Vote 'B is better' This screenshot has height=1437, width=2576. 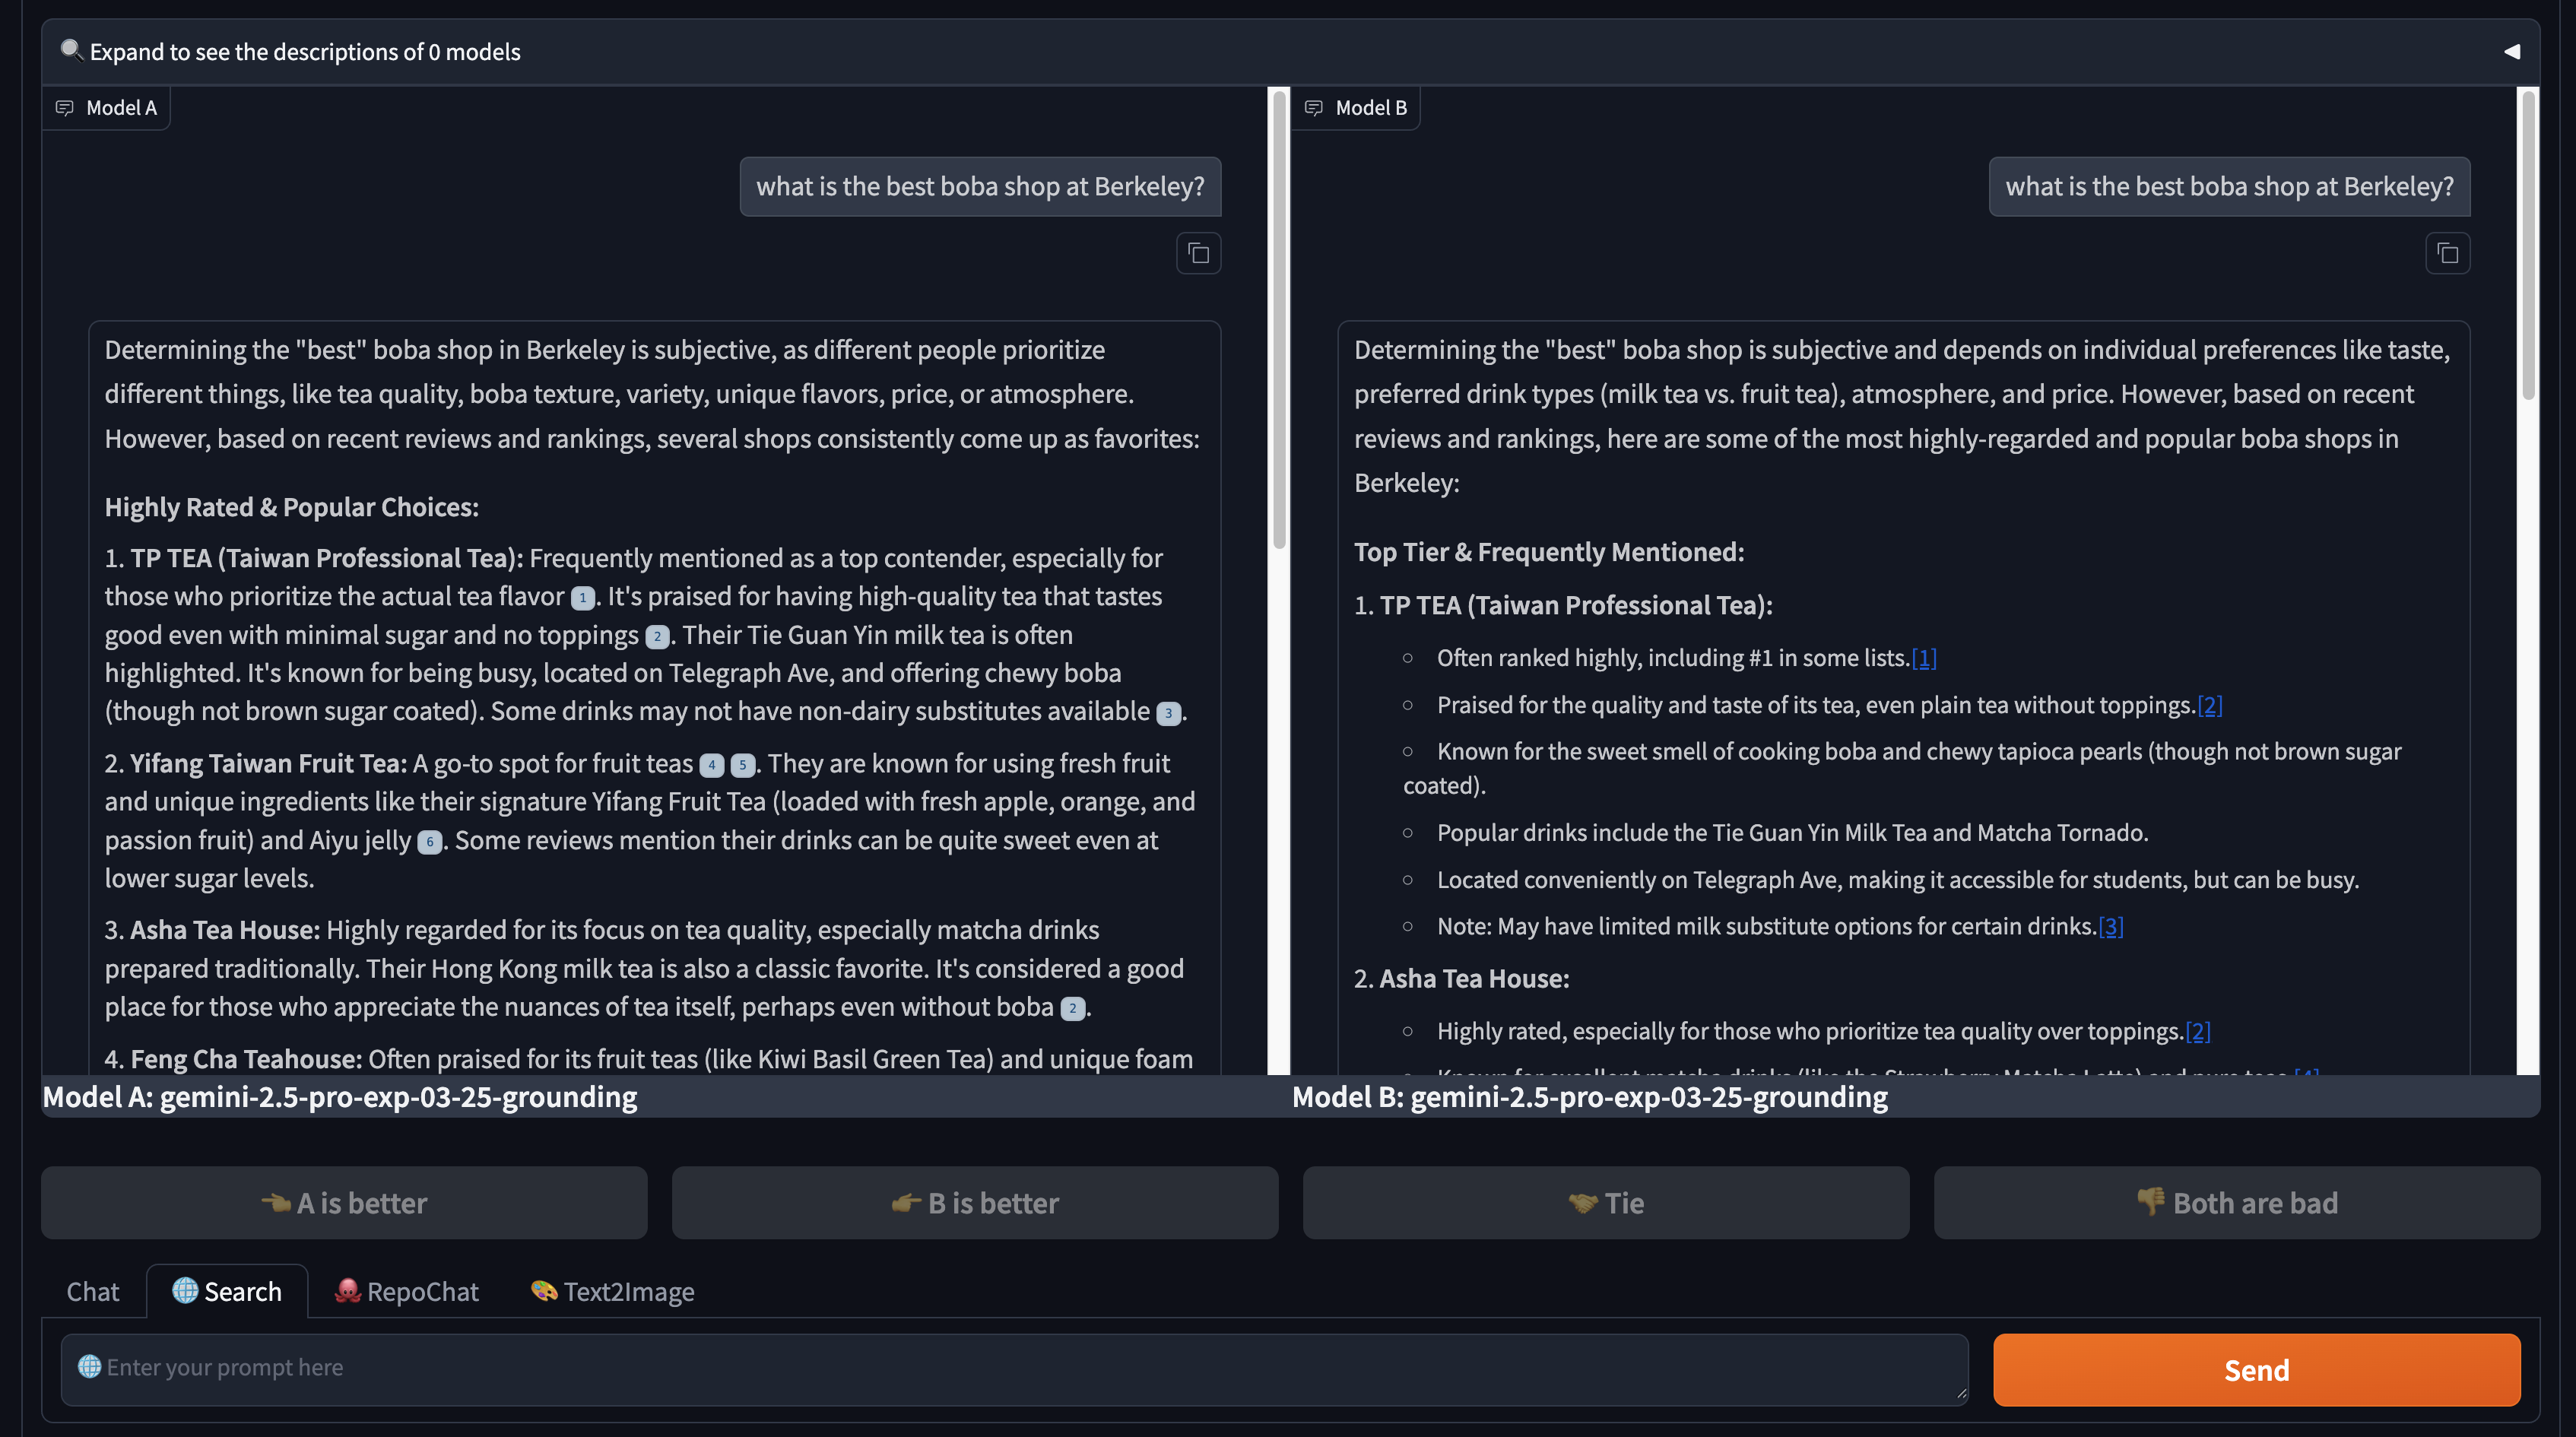[975, 1203]
